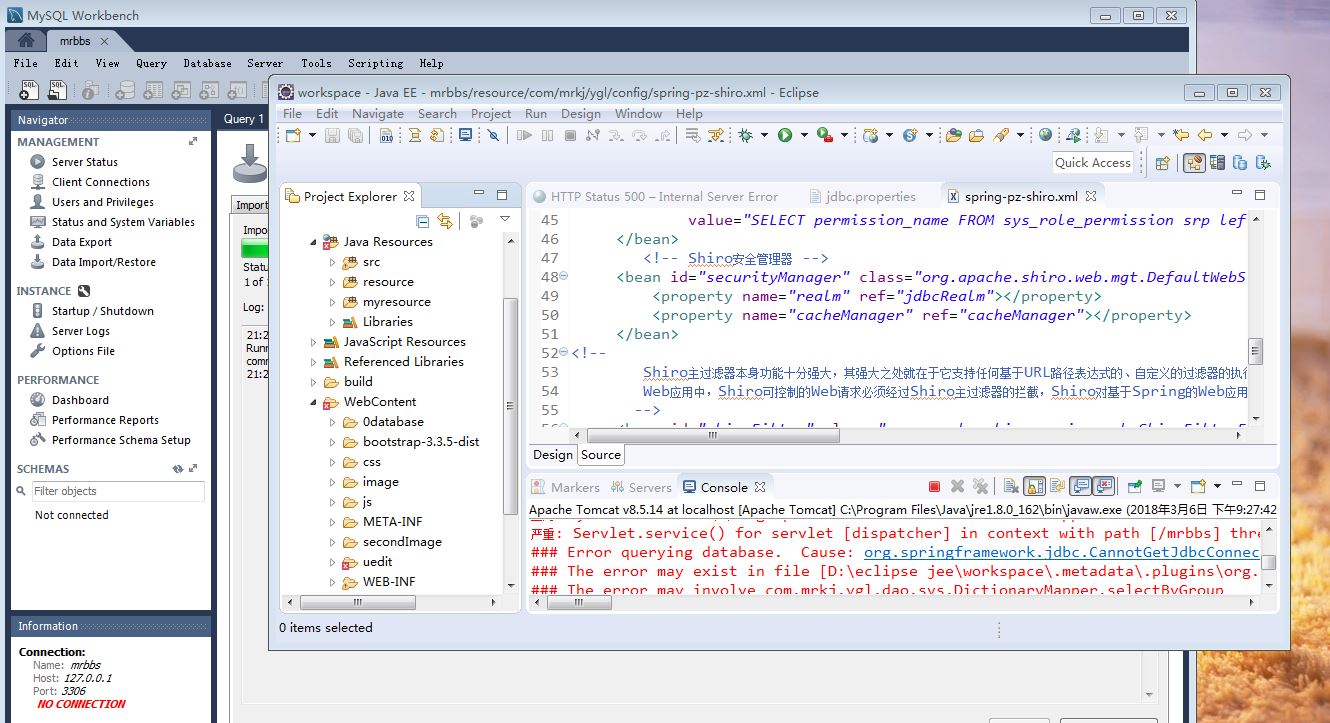
Task: Open Eclipse Debug bug icon
Action: pyautogui.click(x=745, y=135)
